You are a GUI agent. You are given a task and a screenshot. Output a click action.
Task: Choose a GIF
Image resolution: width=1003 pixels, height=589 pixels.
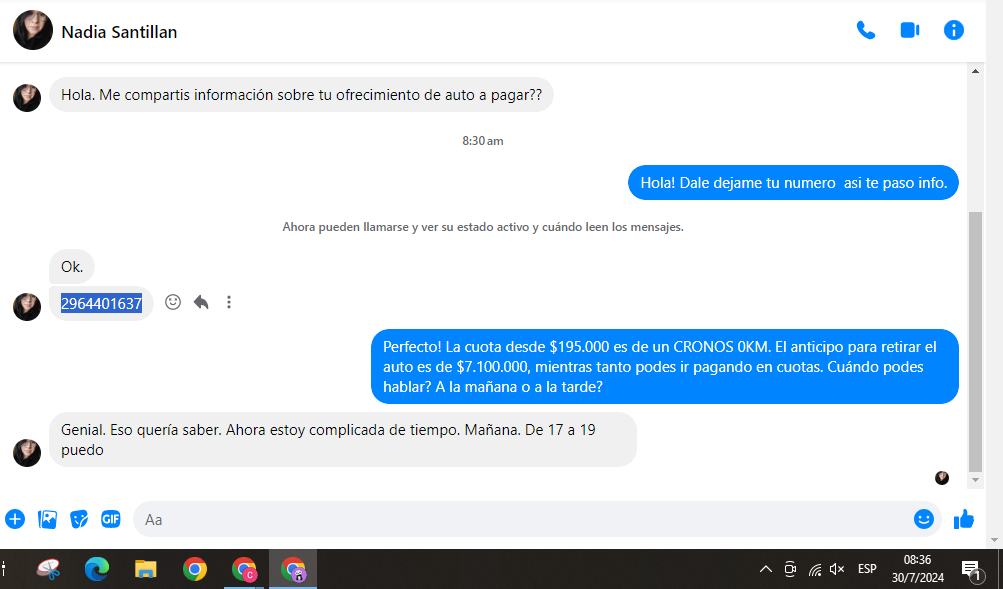(x=111, y=519)
